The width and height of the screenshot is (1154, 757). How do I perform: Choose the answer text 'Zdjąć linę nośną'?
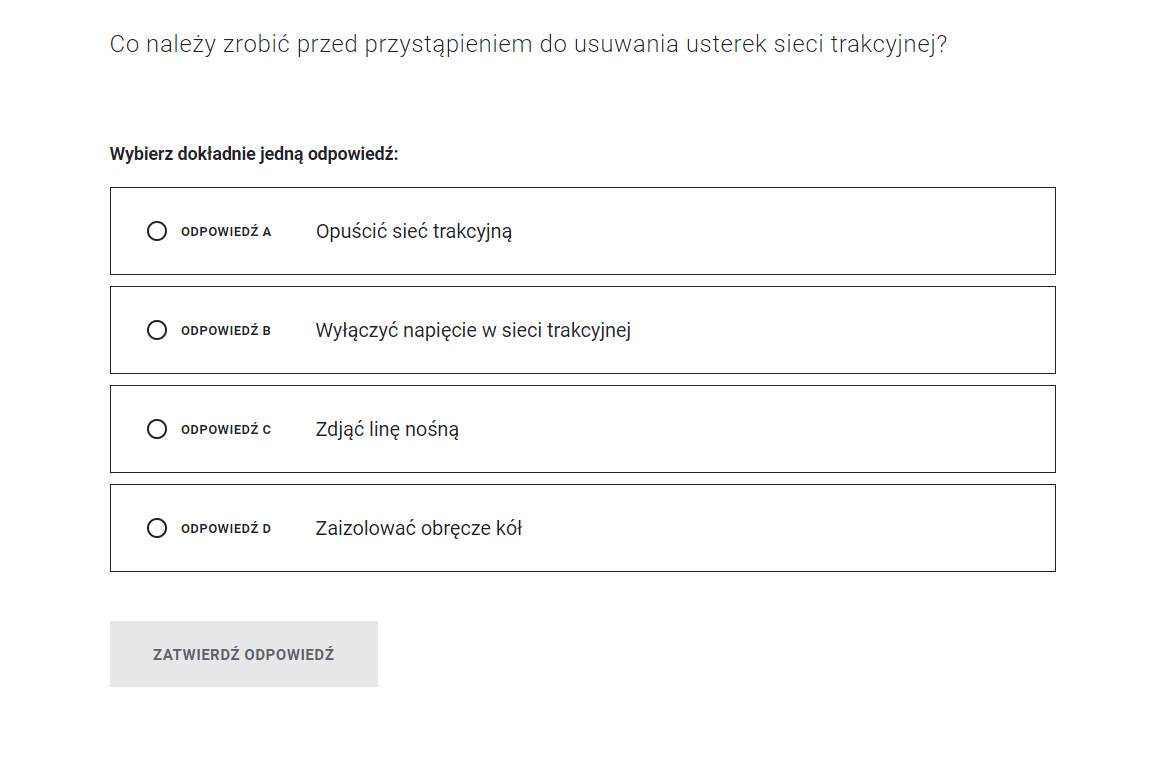387,429
